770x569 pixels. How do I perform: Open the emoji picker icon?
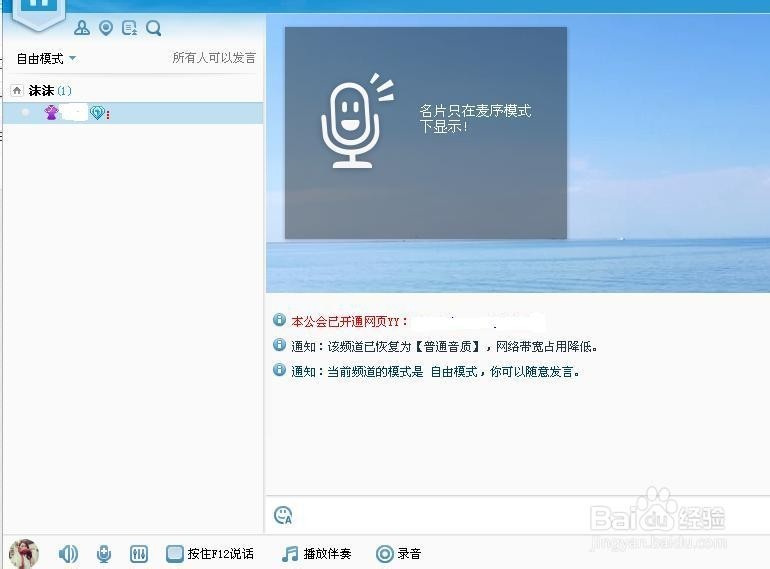click(283, 515)
